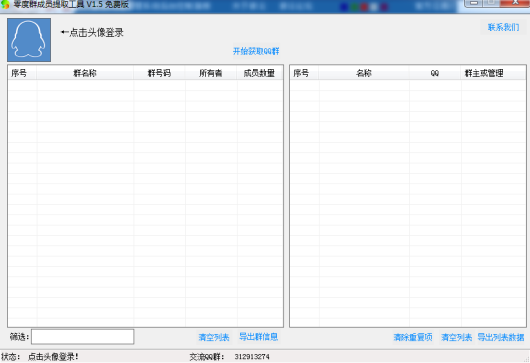The height and width of the screenshot is (363, 530).
Task: Click the 所有者 column header
Action: point(211,73)
